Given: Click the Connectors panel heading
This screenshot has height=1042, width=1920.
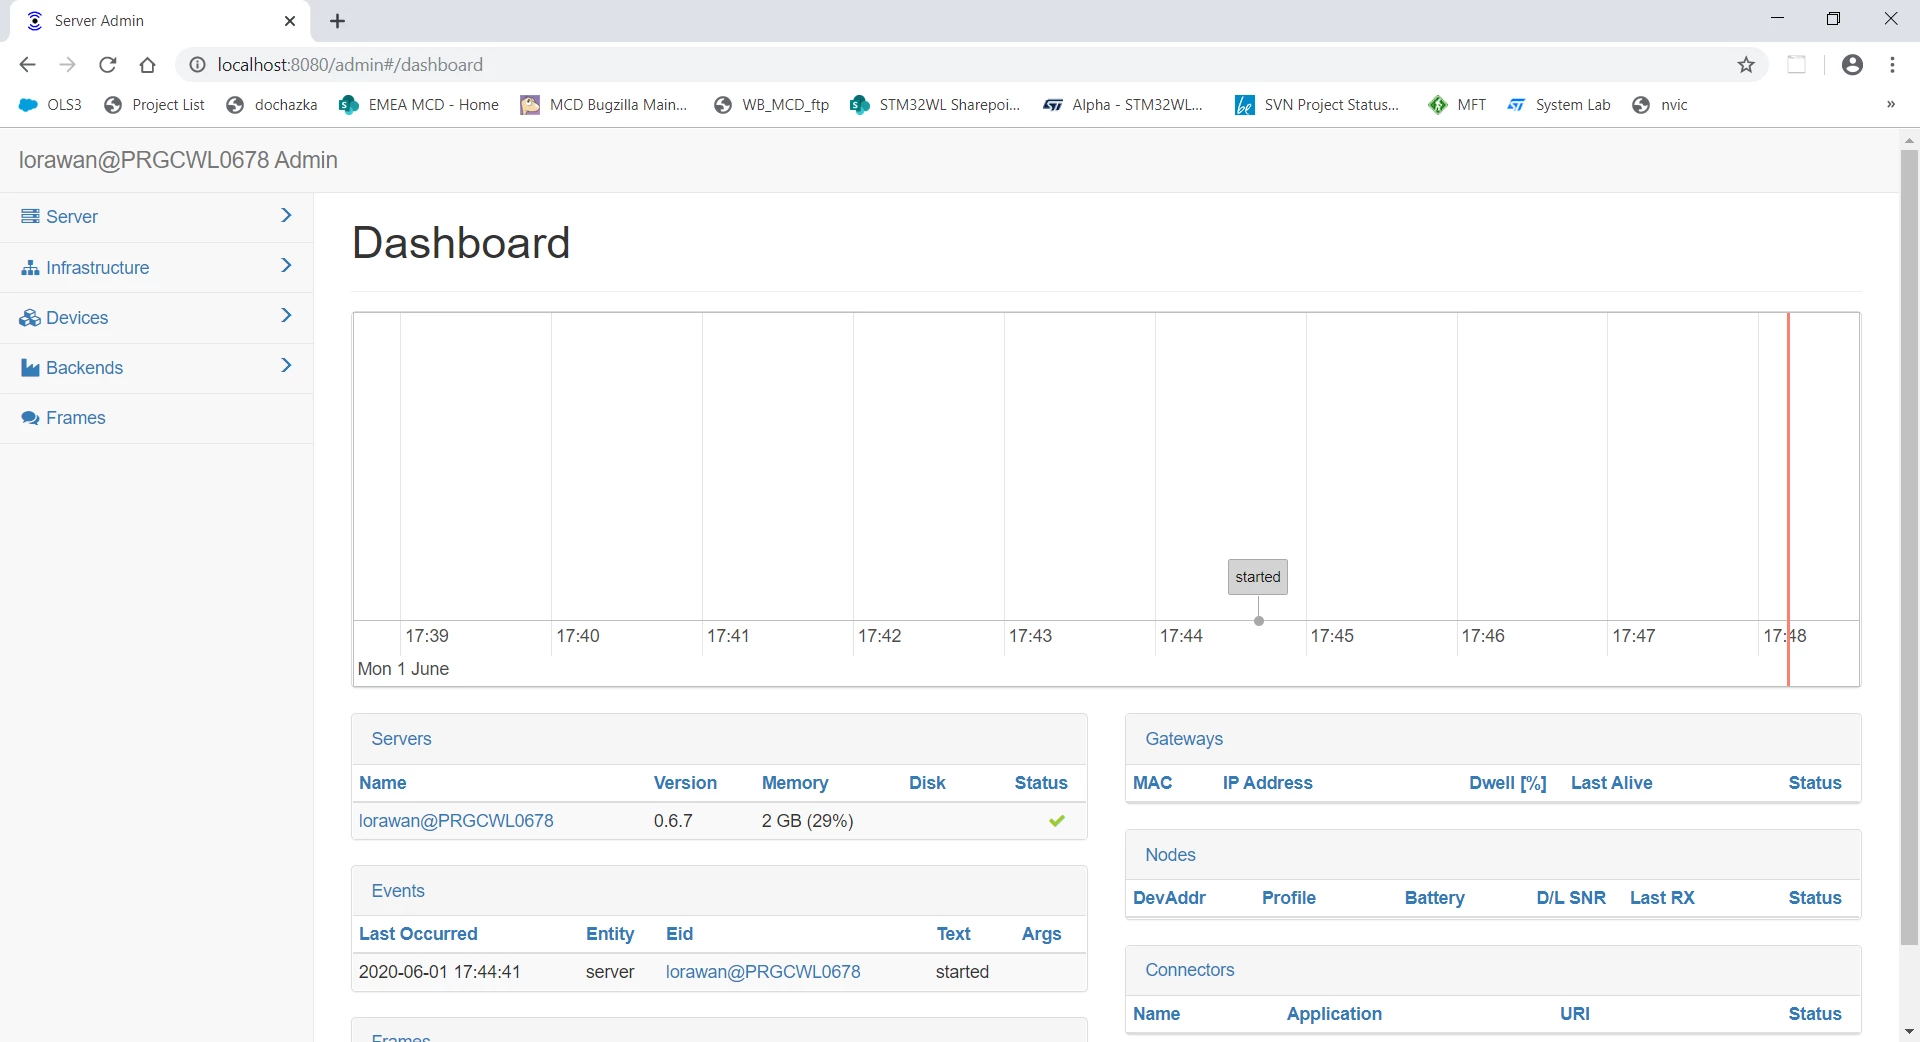Looking at the screenshot, I should click(1190, 970).
